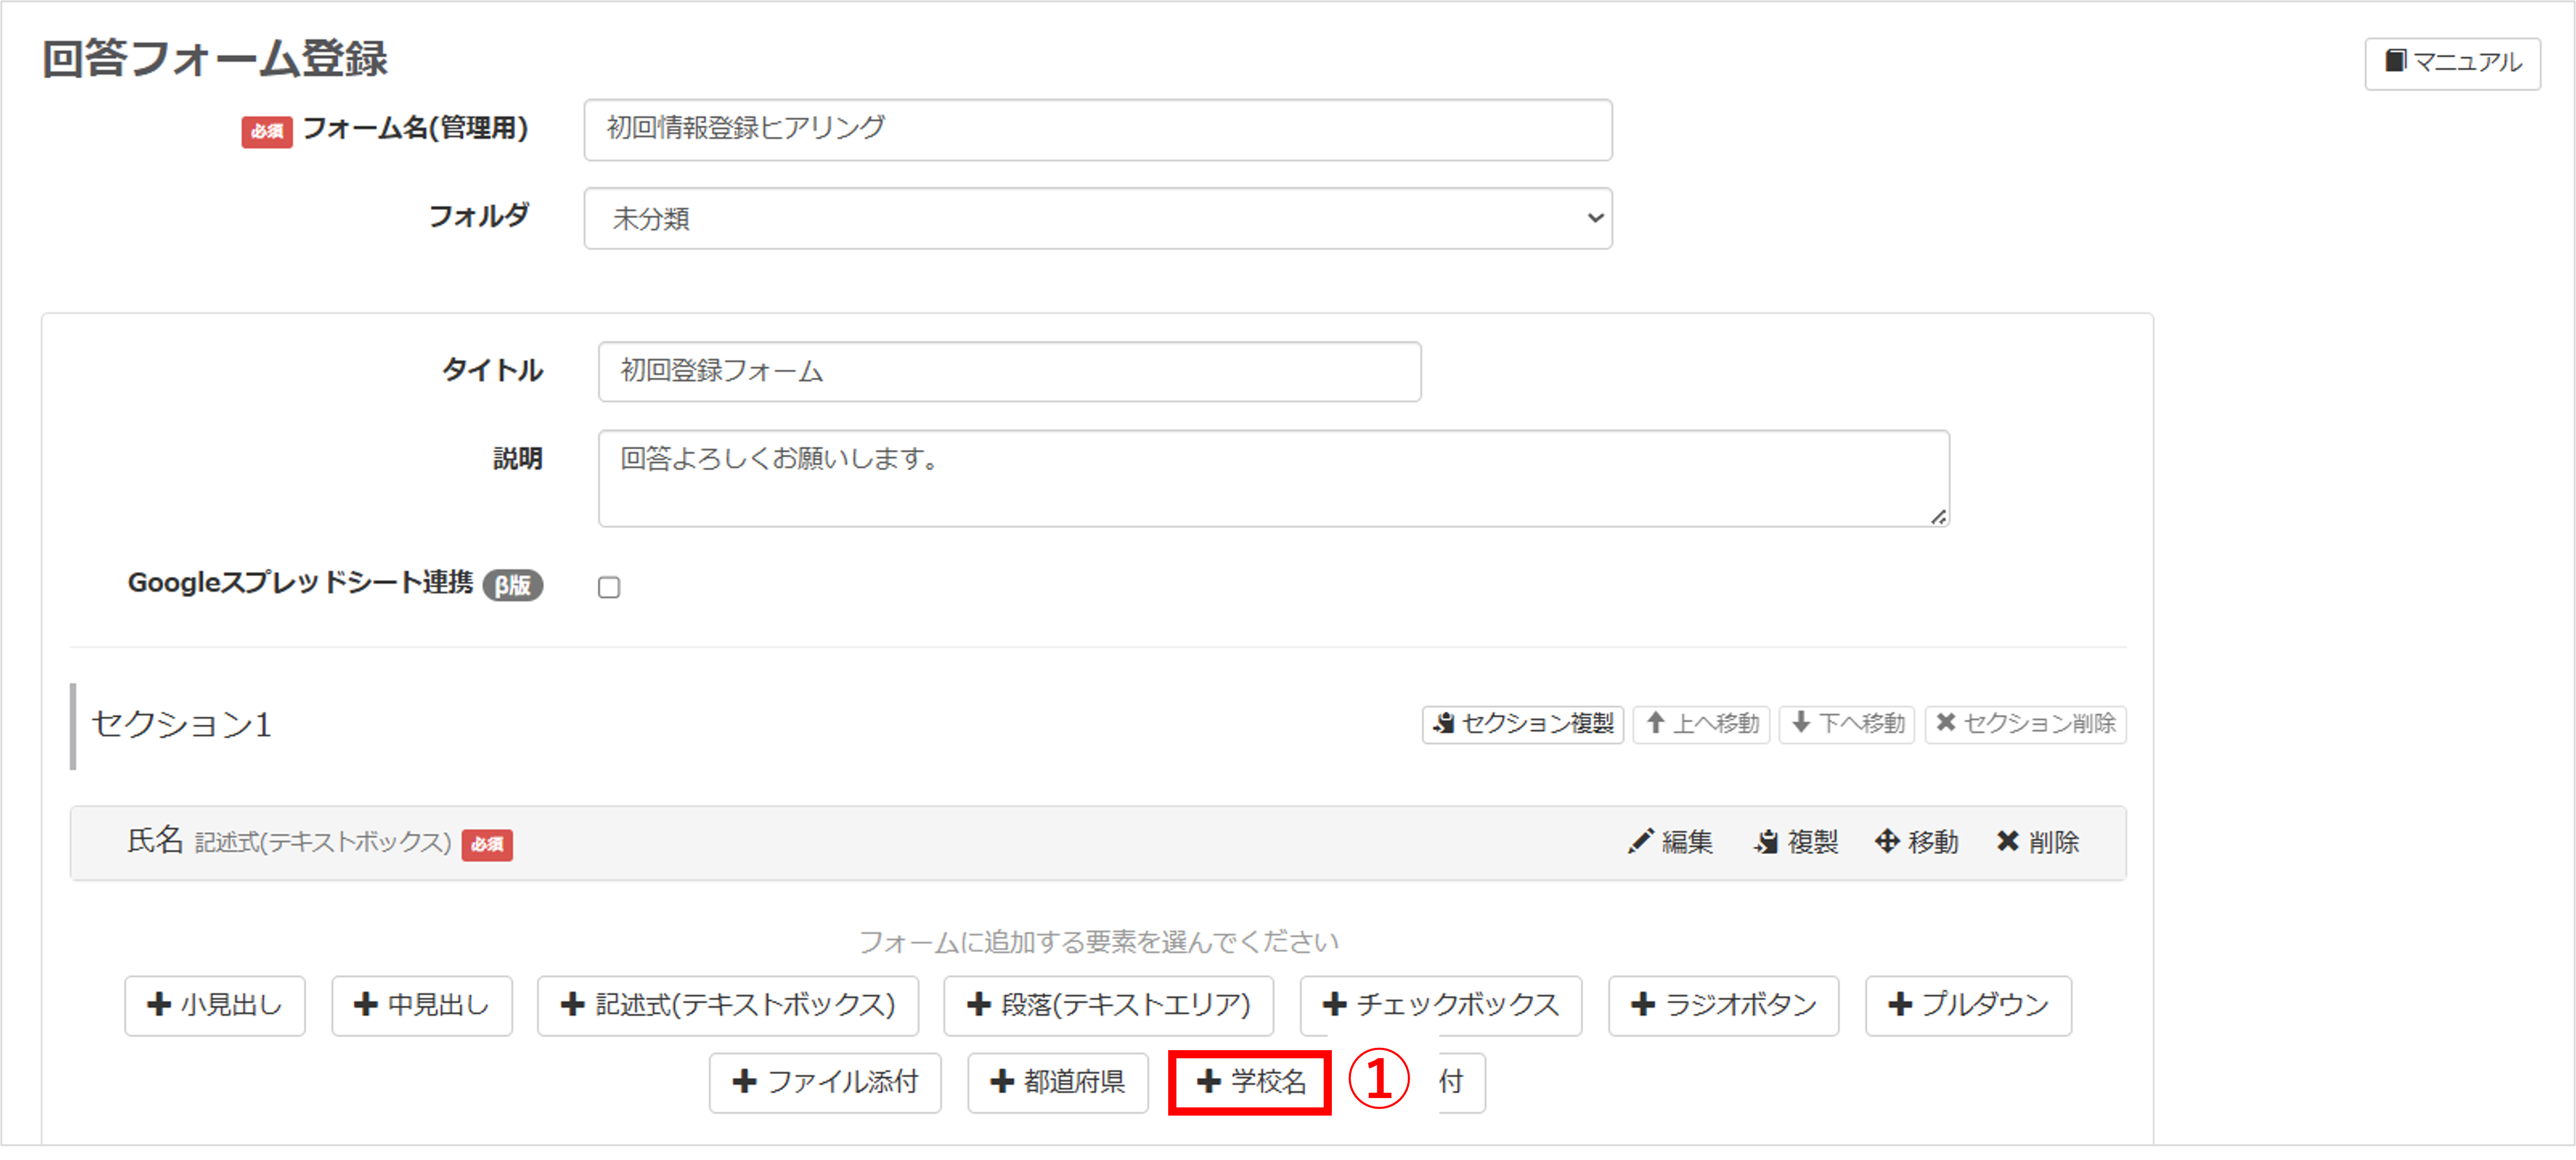Click the 削除 X icon for 氏名
This screenshot has height=1160, width=2576.
(2007, 841)
